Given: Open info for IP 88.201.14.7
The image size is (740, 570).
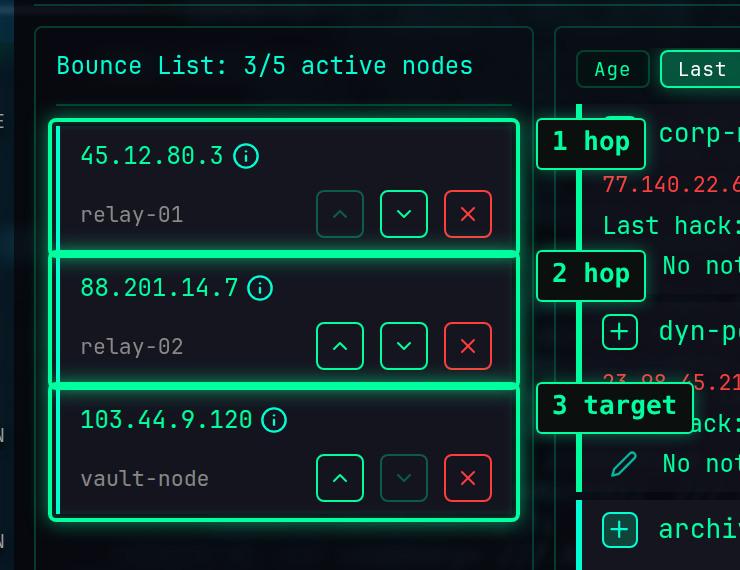Looking at the screenshot, I should click(260, 288).
